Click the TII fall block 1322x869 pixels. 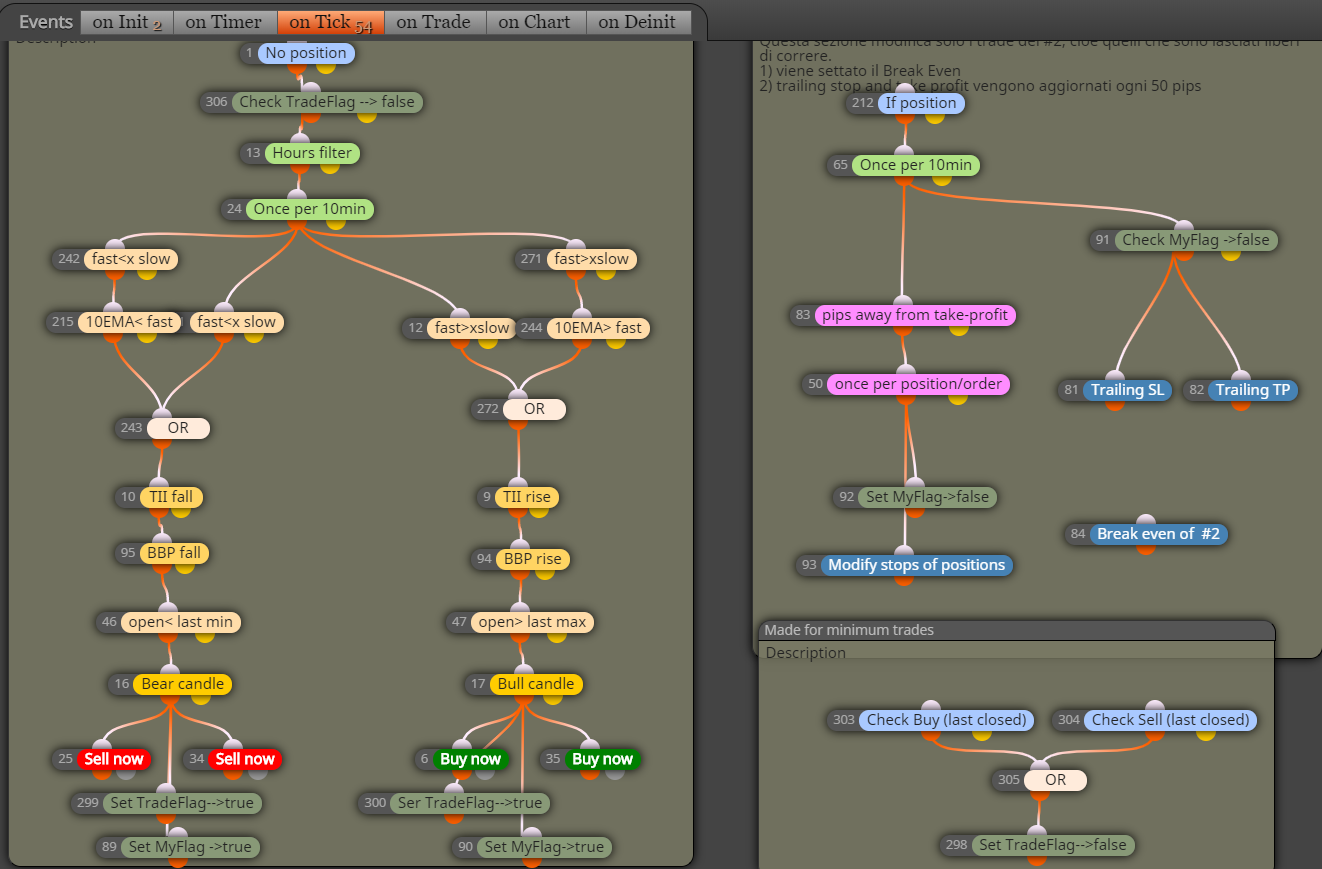click(x=171, y=497)
